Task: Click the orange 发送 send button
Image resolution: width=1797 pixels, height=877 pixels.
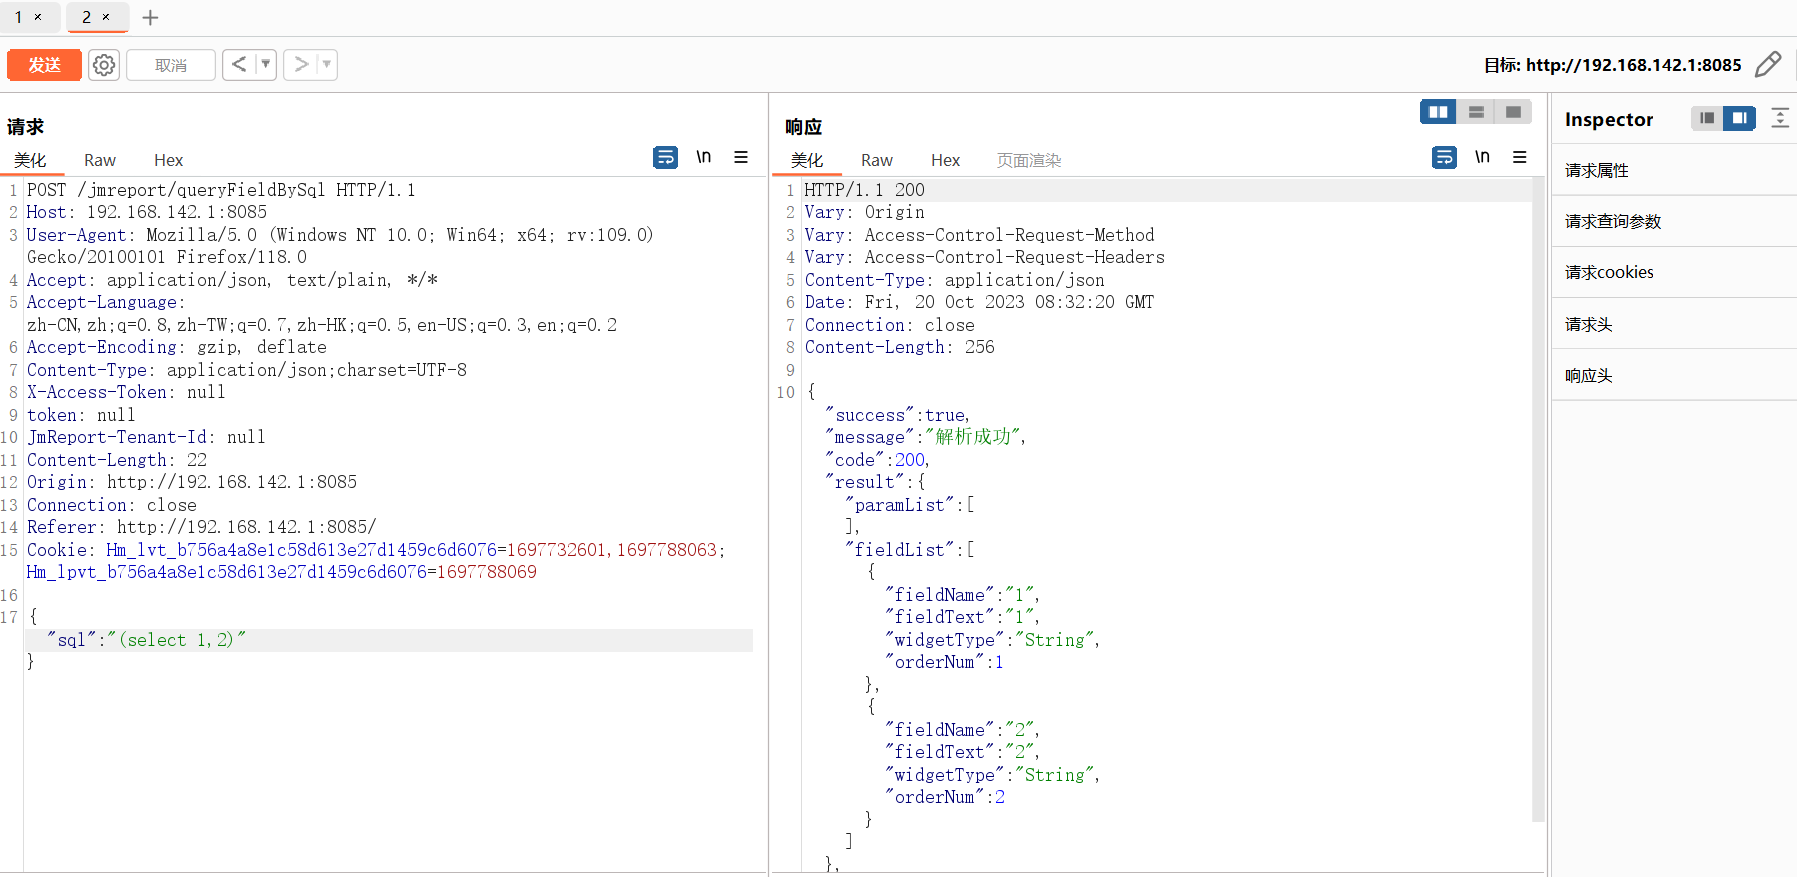Action: tap(44, 65)
